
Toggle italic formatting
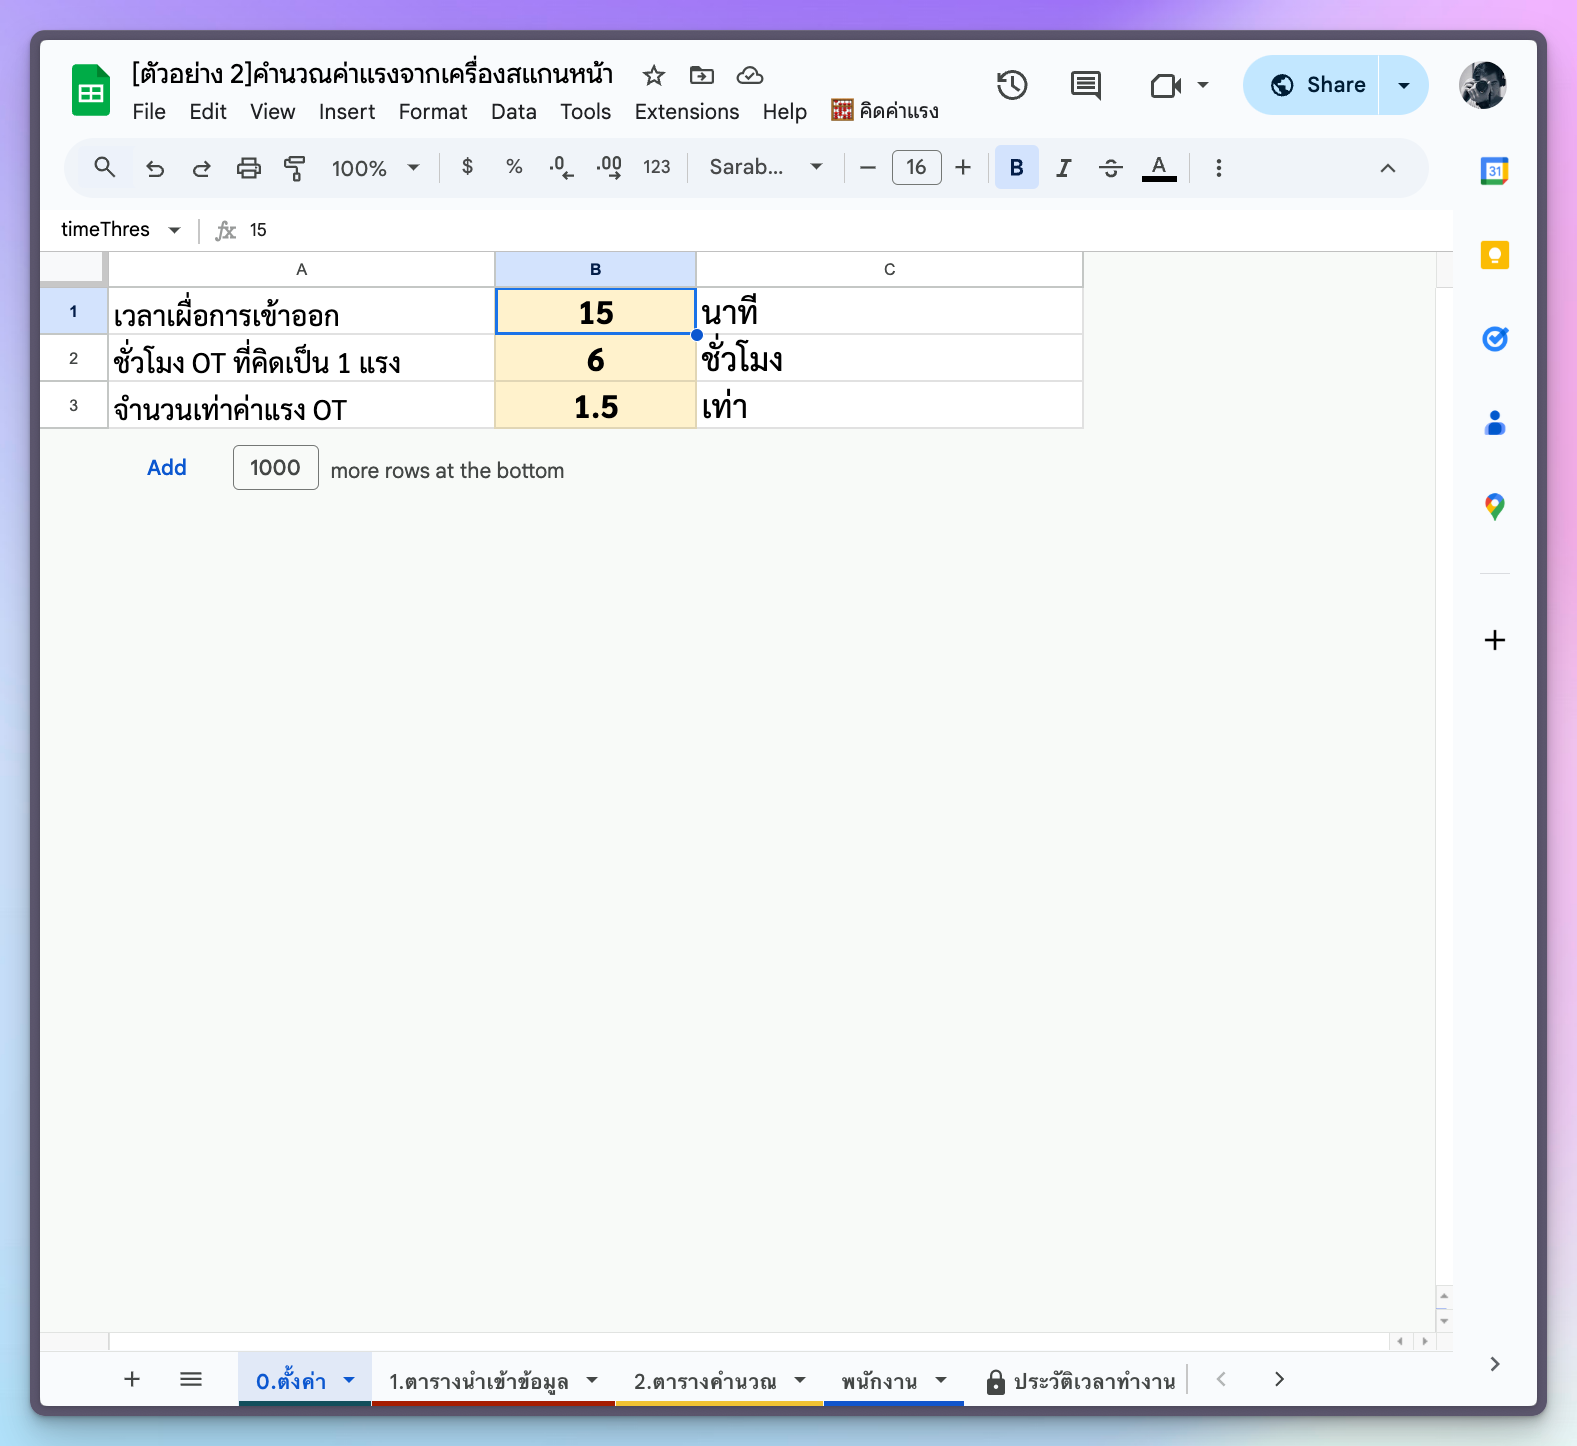(1063, 168)
